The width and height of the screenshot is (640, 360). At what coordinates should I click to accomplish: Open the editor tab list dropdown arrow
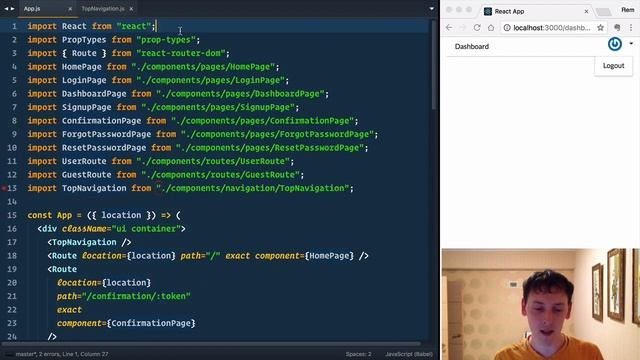431,9
